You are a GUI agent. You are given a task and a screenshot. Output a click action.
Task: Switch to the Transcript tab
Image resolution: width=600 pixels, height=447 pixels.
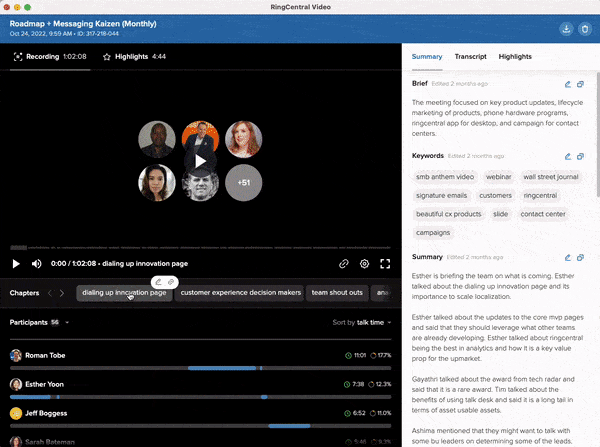pyautogui.click(x=469, y=57)
